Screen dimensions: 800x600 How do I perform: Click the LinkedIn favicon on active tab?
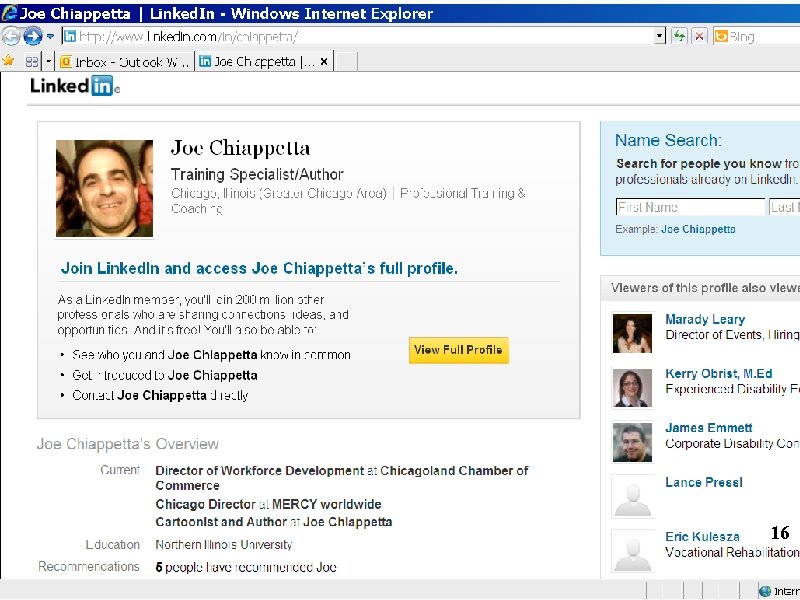pos(205,61)
